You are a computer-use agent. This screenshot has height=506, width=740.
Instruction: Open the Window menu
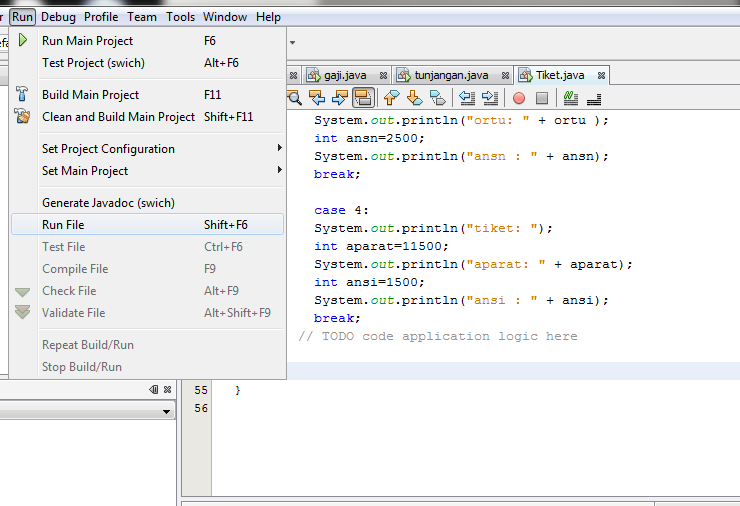coord(225,17)
